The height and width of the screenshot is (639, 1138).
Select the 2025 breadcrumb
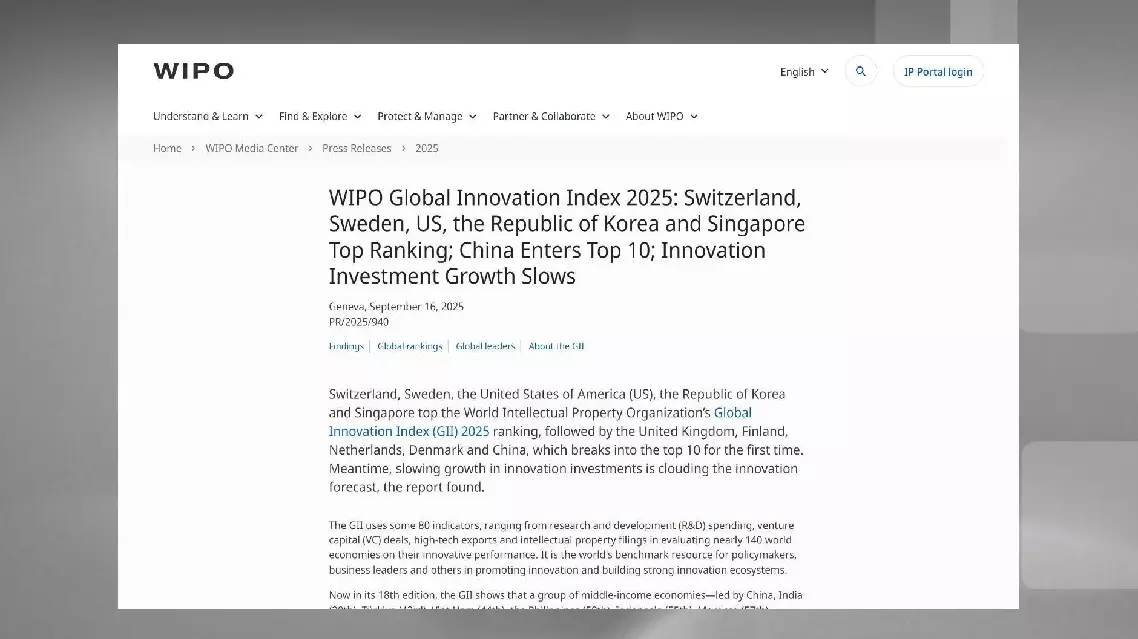pyautogui.click(x=427, y=148)
